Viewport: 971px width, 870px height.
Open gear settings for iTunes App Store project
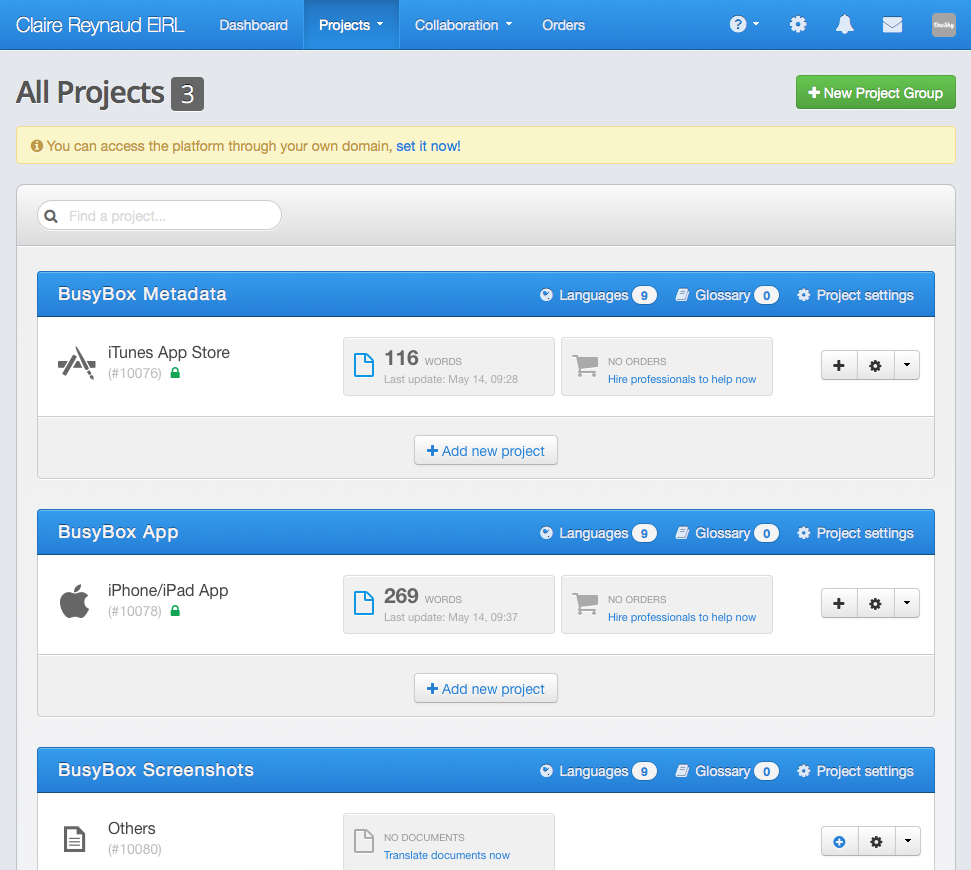coord(876,365)
